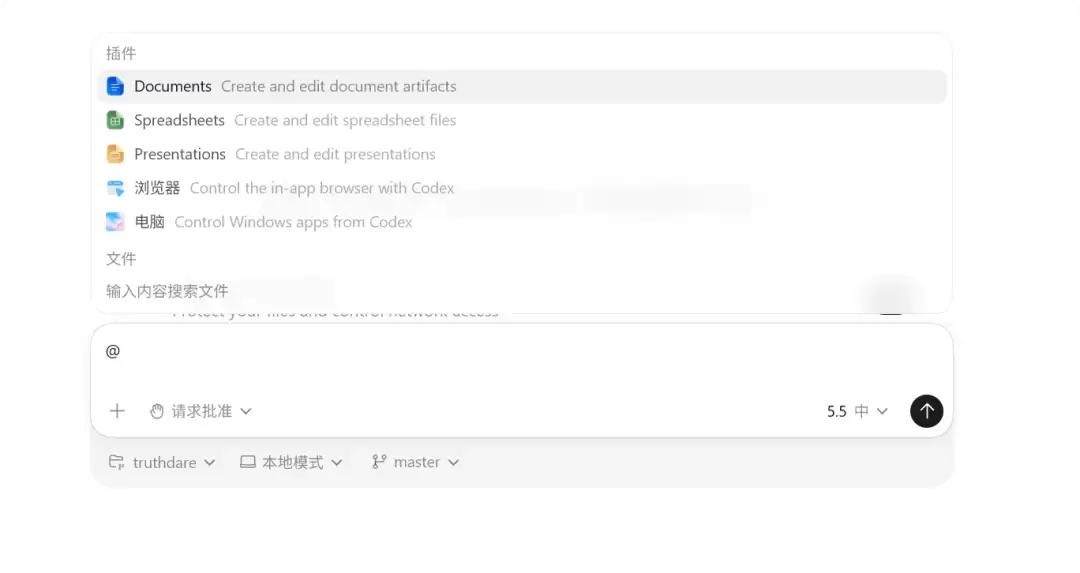Click the 文件 section heading

point(121,259)
